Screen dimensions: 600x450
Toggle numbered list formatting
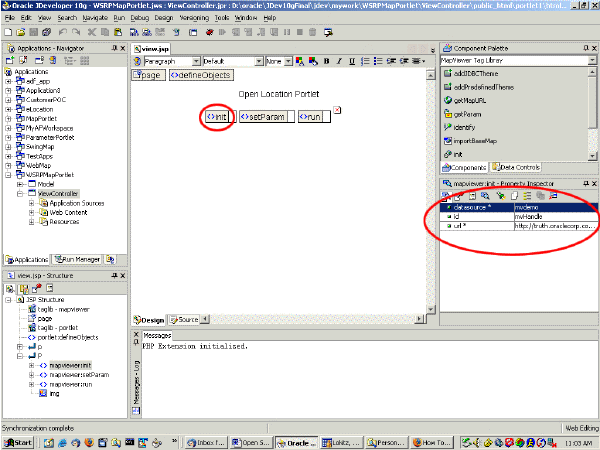pos(365,61)
